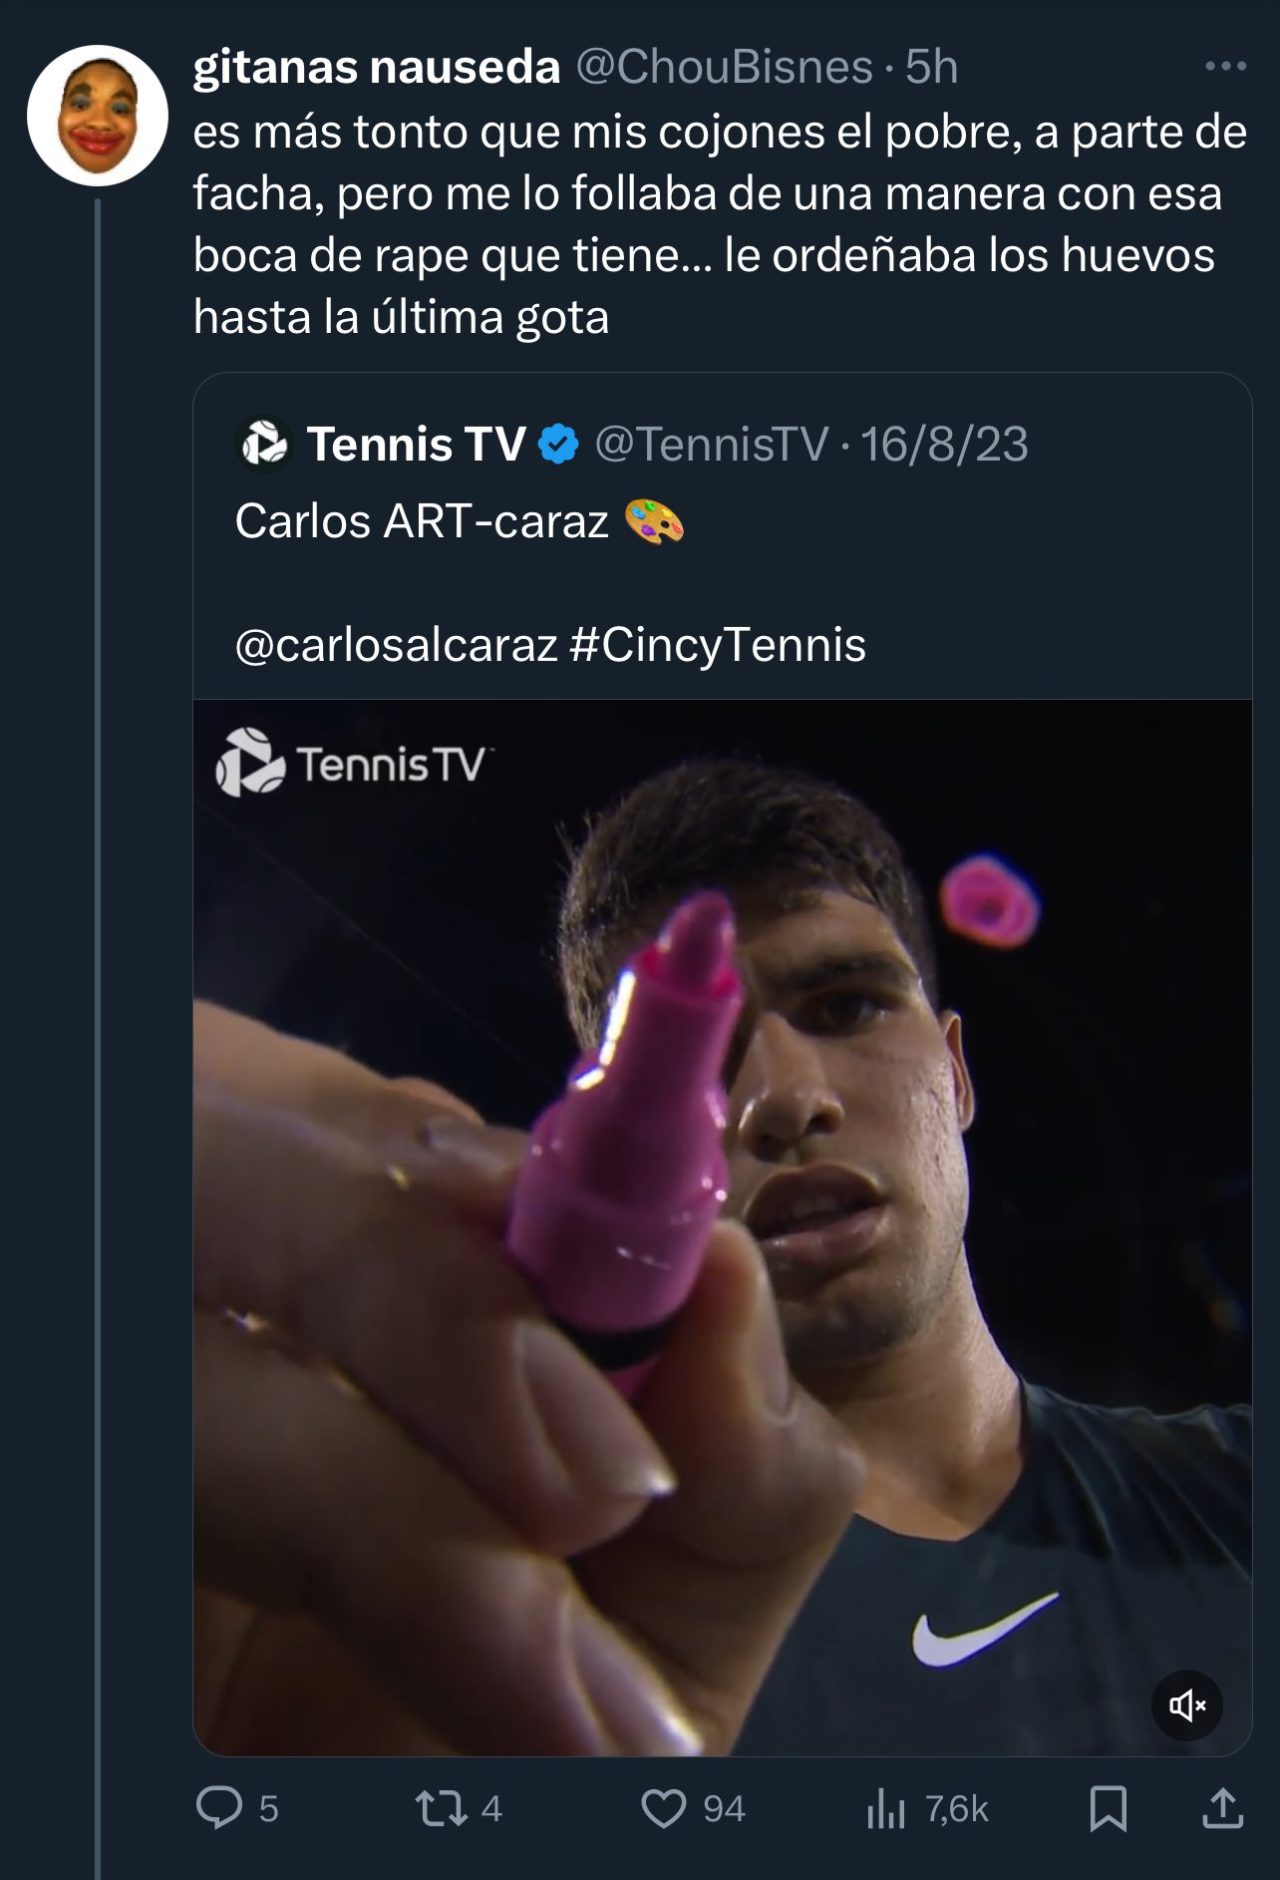The width and height of the screenshot is (1280, 1880).
Task: Open the author's round profile picture
Action: 97,116
